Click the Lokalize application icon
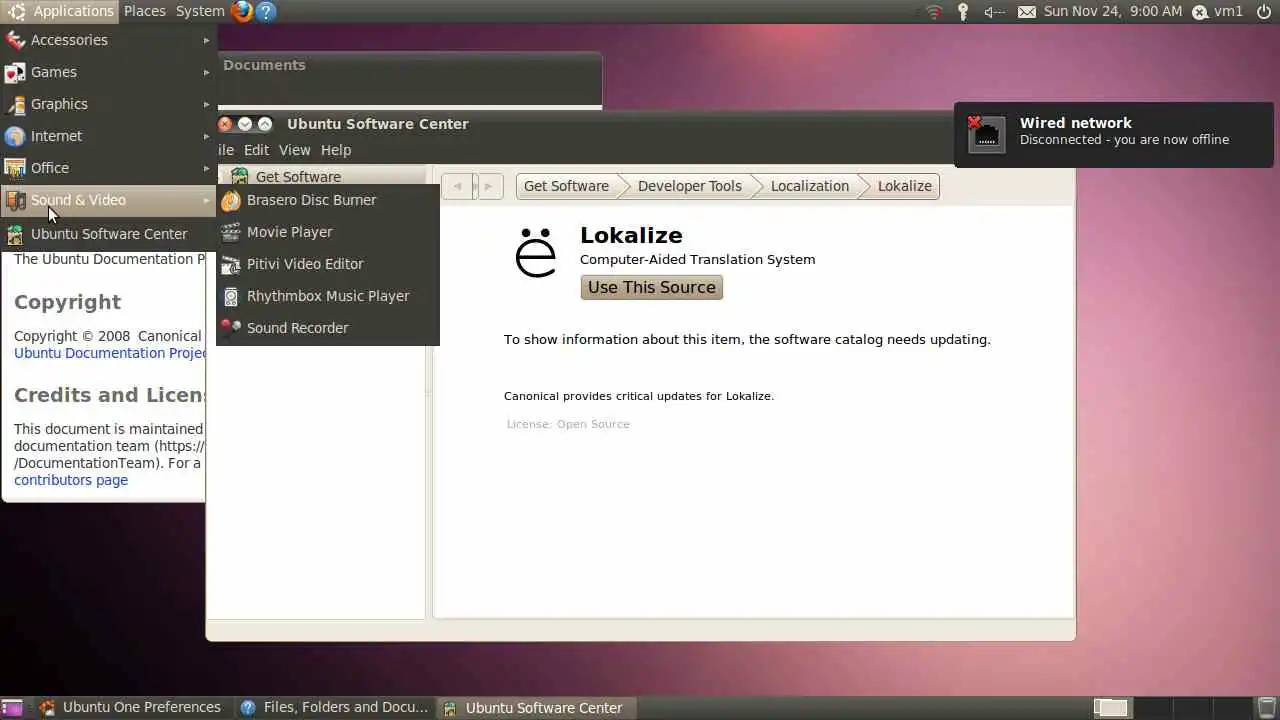 click(x=536, y=253)
